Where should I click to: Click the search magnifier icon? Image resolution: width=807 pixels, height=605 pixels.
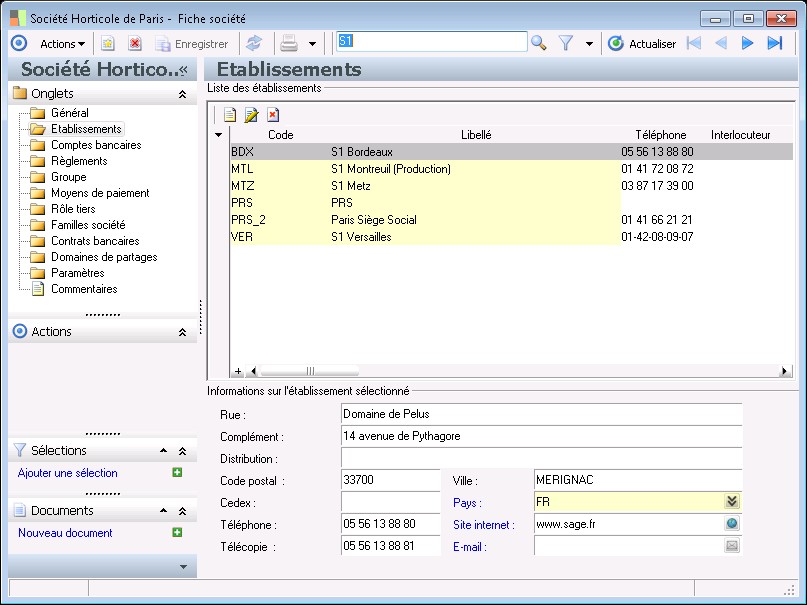tap(538, 43)
